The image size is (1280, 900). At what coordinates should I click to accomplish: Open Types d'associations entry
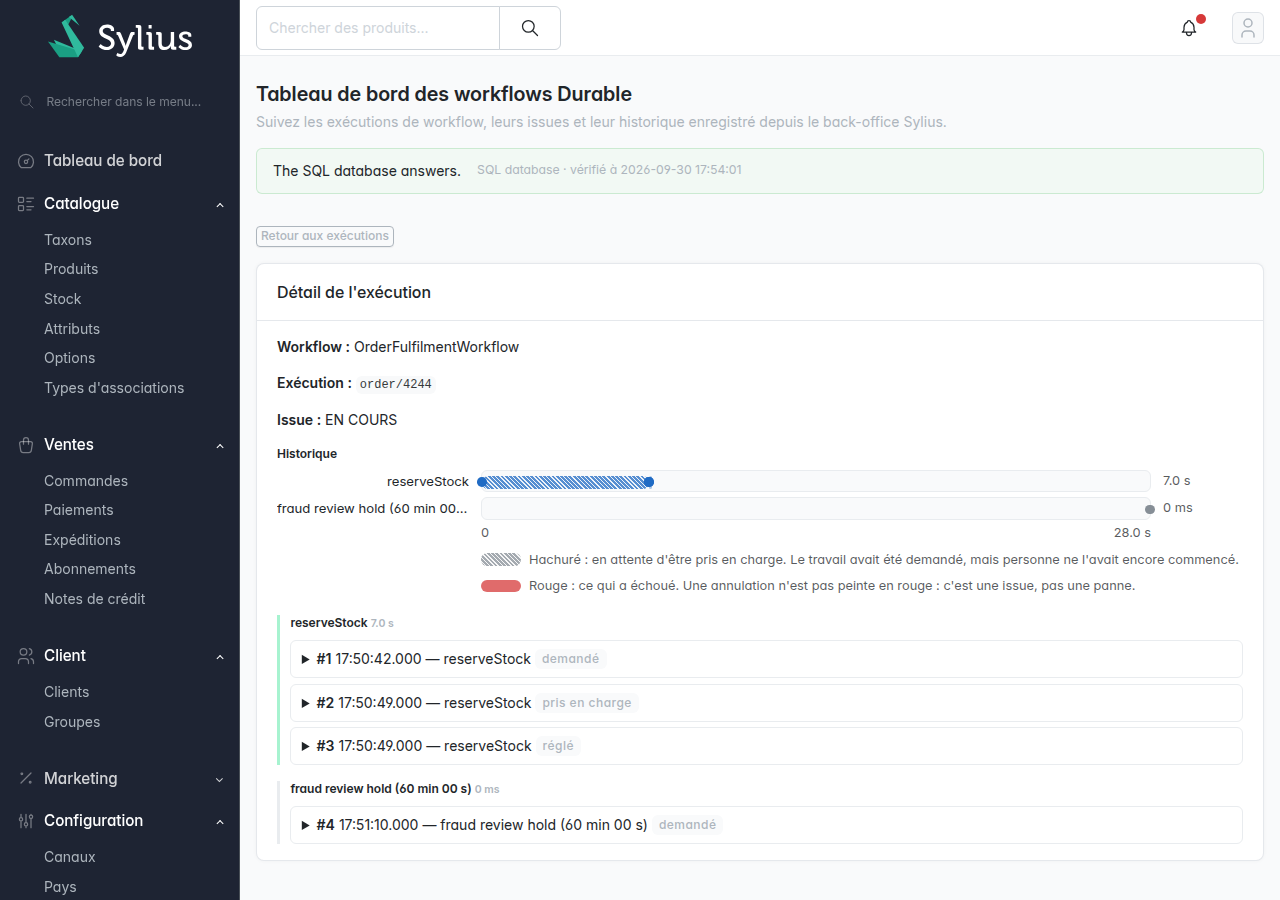[x=114, y=388]
